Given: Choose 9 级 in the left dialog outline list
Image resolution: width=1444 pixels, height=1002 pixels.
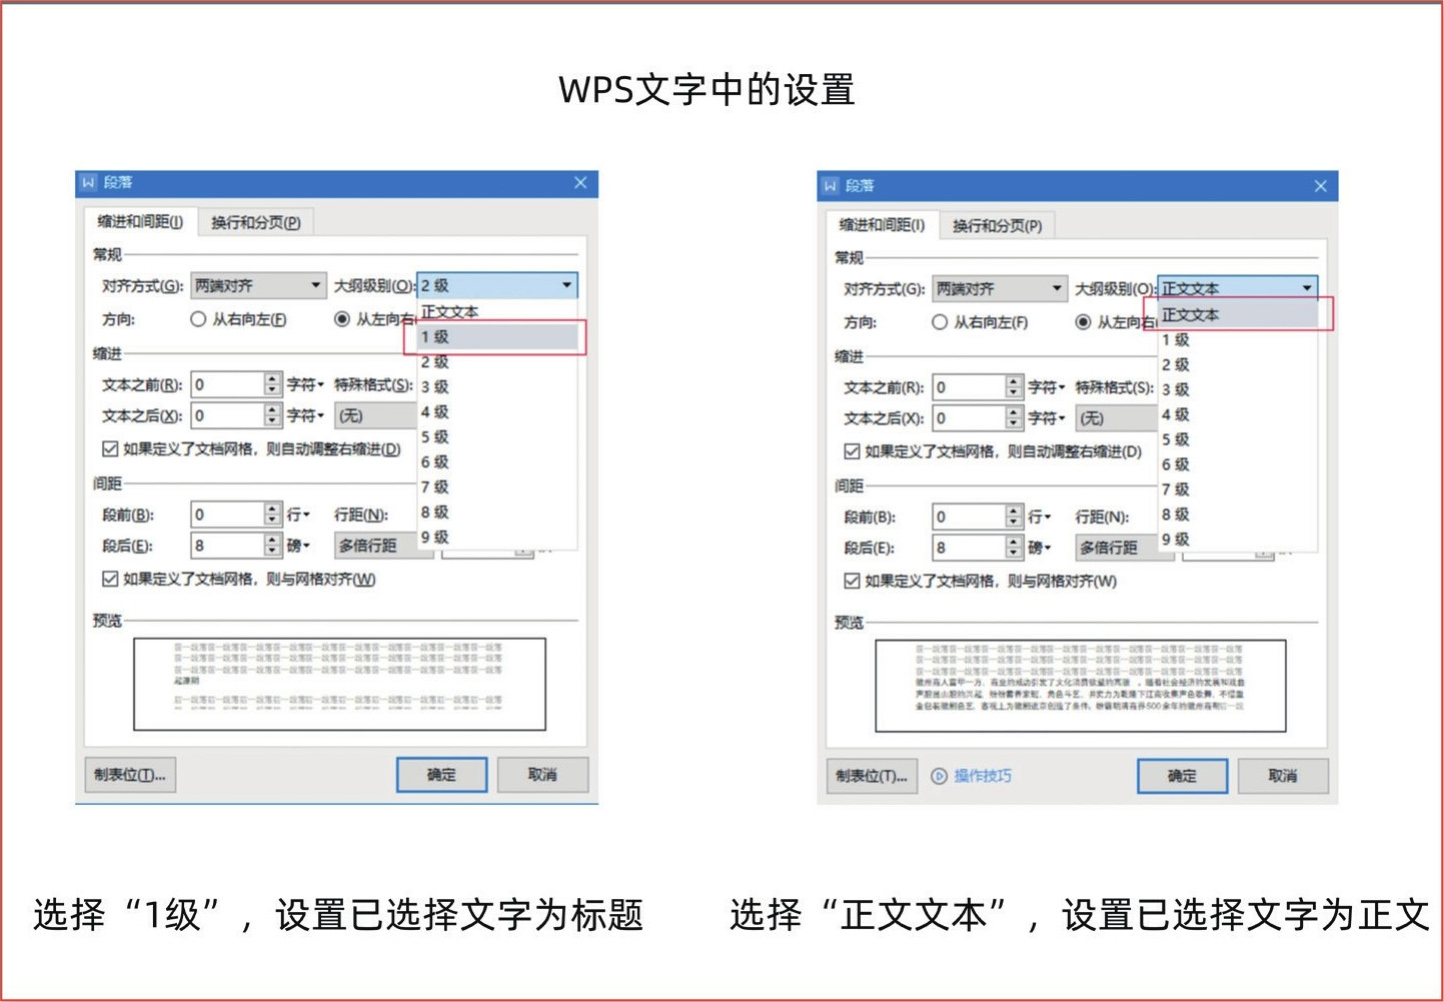Looking at the screenshot, I should coord(497,537).
